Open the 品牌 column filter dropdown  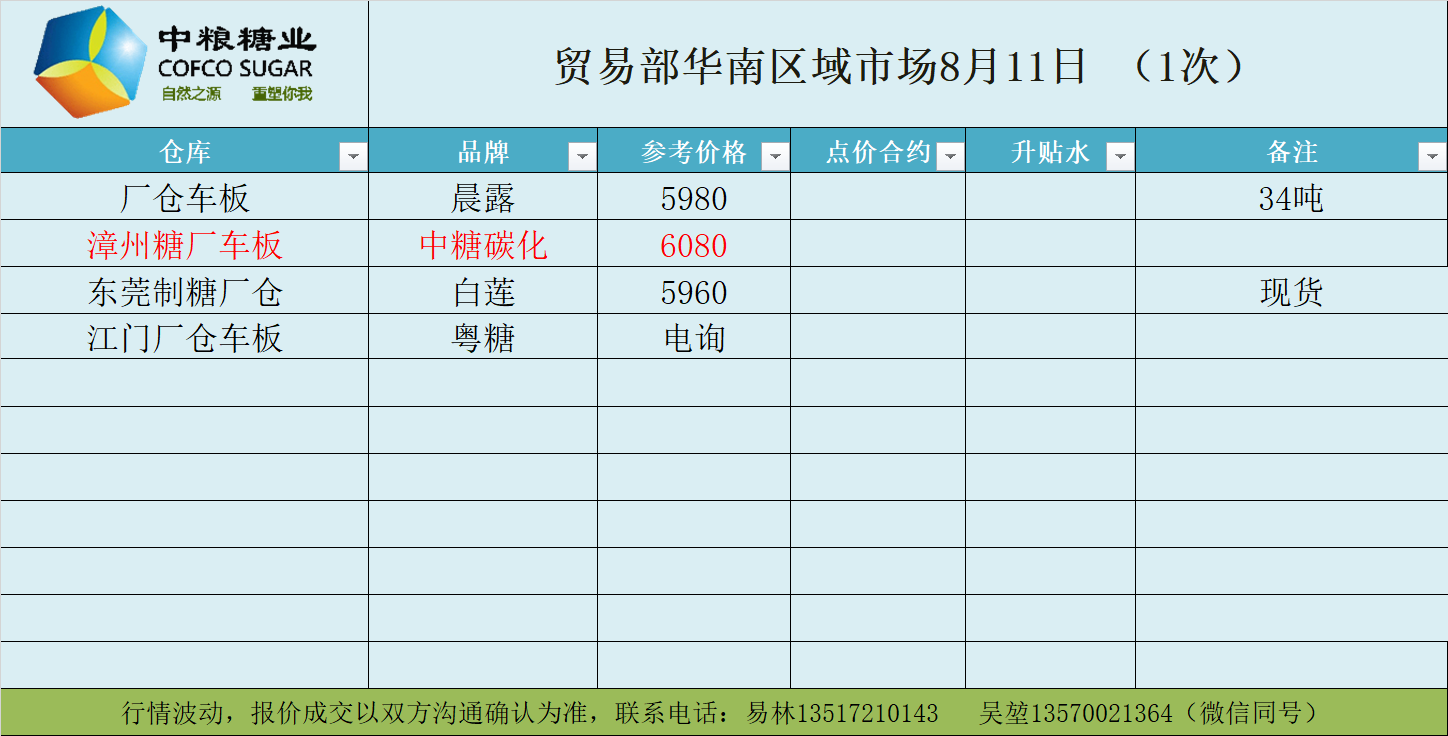tap(582, 156)
